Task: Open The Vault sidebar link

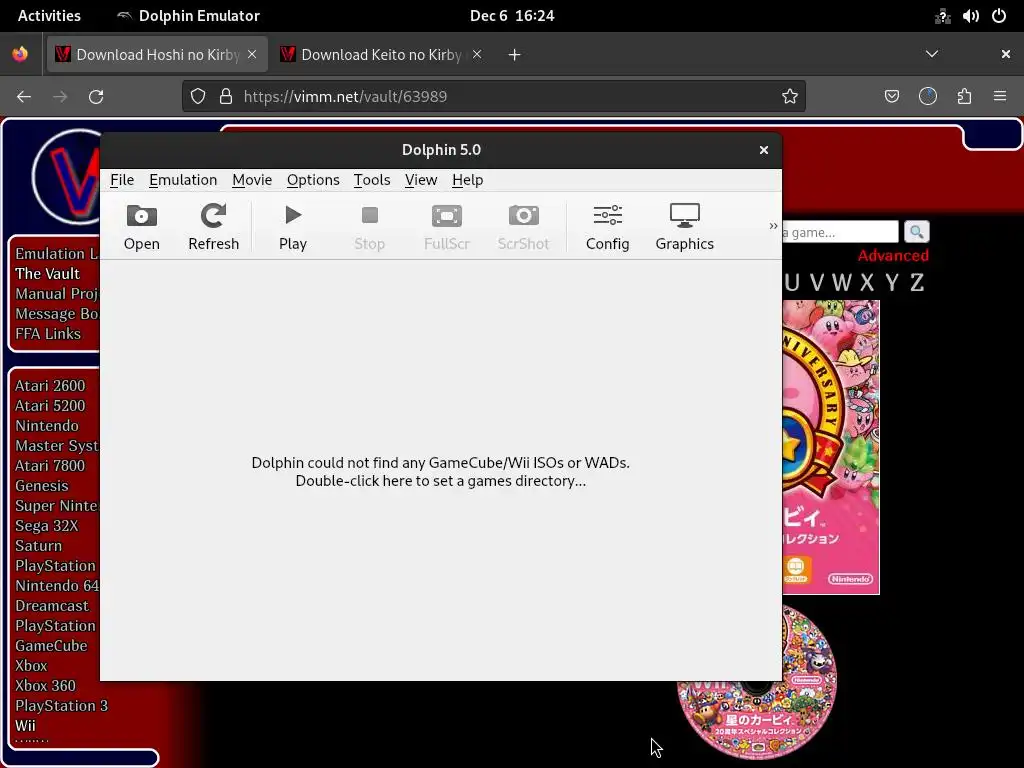Action: [47, 274]
